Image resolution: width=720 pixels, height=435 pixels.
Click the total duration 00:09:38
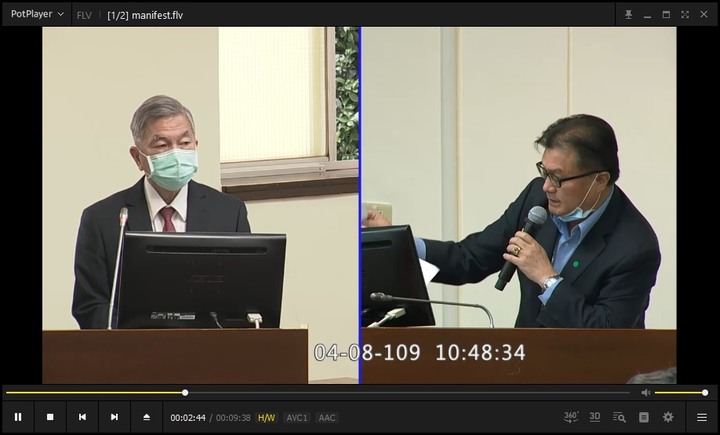233,418
